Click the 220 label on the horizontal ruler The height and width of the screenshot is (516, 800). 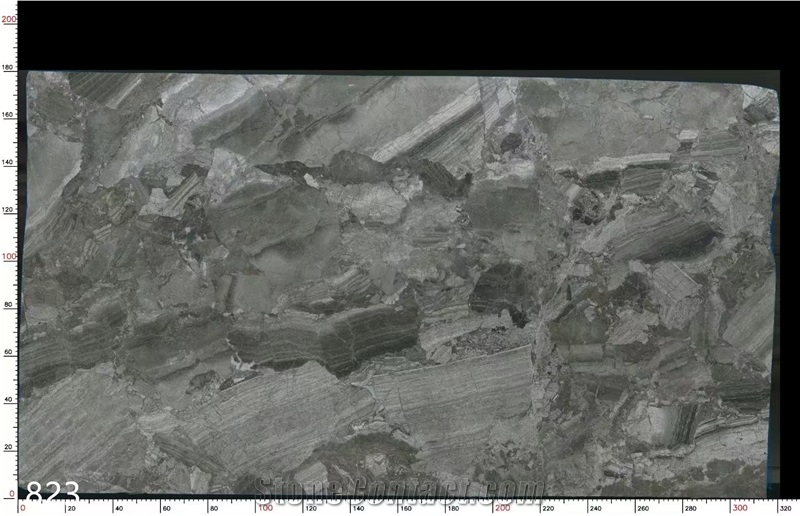[x=548, y=509]
